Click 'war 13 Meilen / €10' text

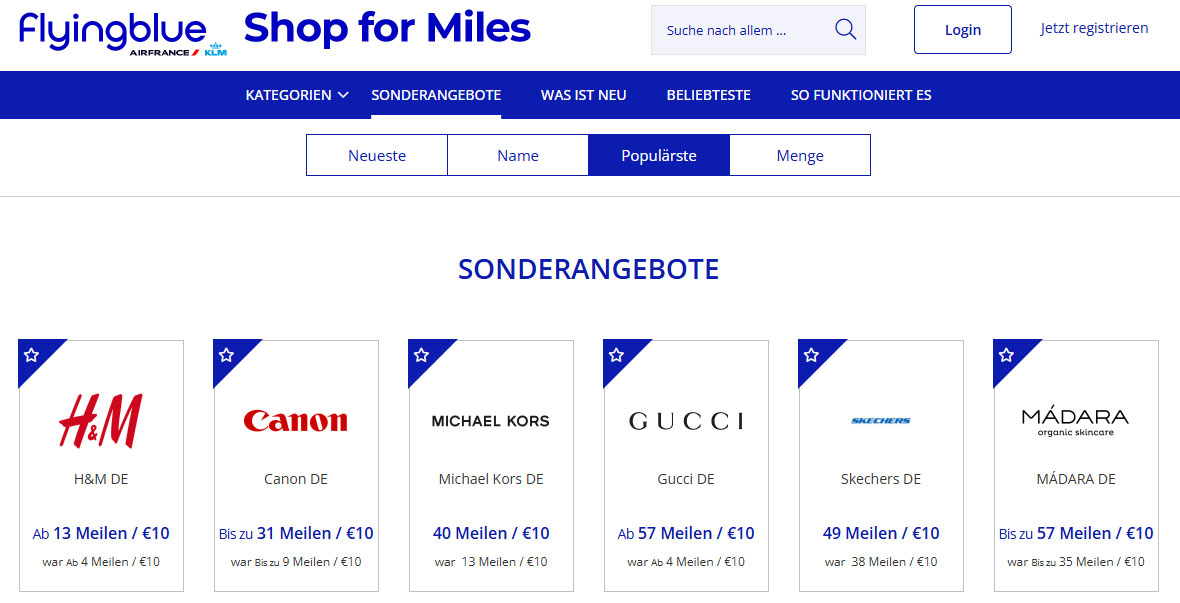pyautogui.click(x=491, y=562)
